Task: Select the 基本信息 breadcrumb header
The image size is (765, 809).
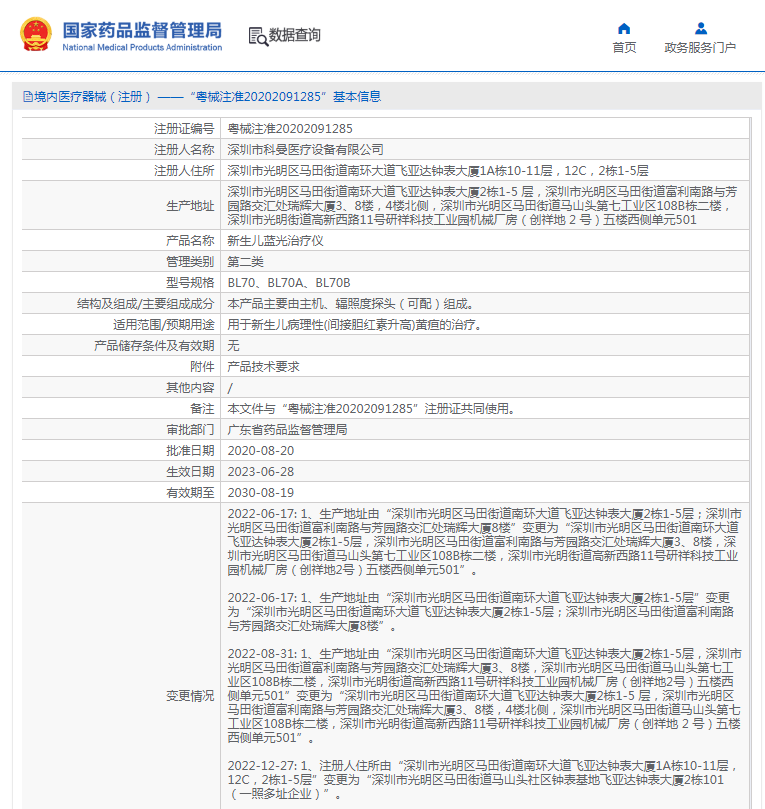Action: (x=356, y=96)
